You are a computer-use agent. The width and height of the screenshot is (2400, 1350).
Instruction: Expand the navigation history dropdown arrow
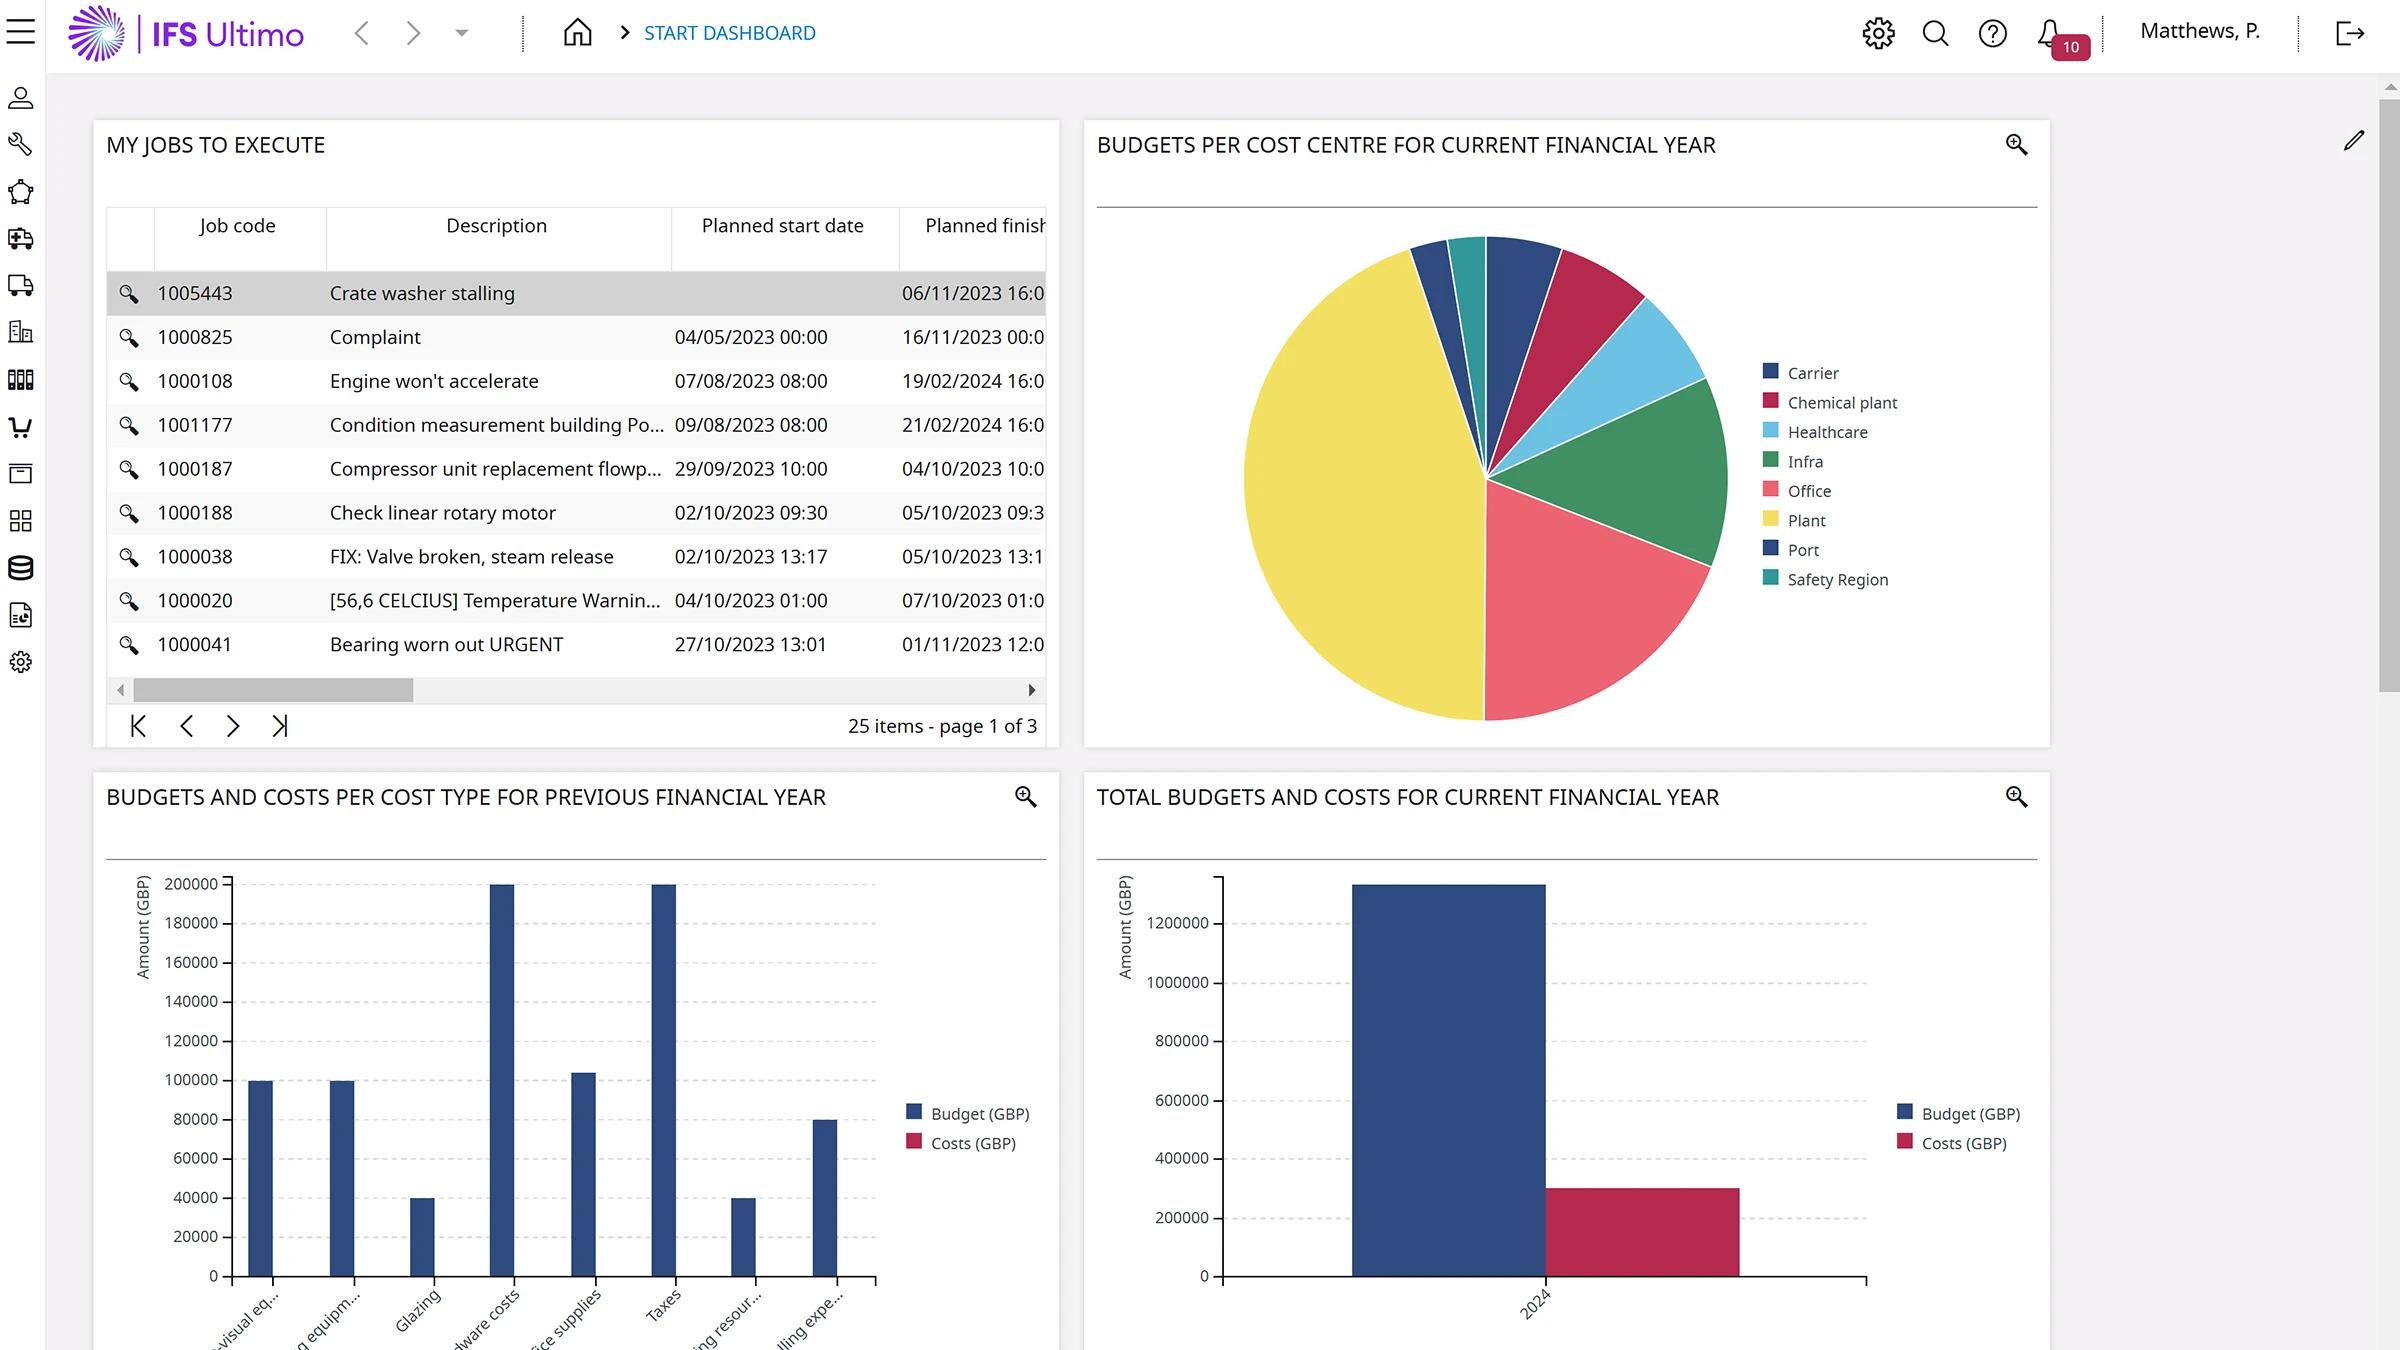click(x=461, y=33)
